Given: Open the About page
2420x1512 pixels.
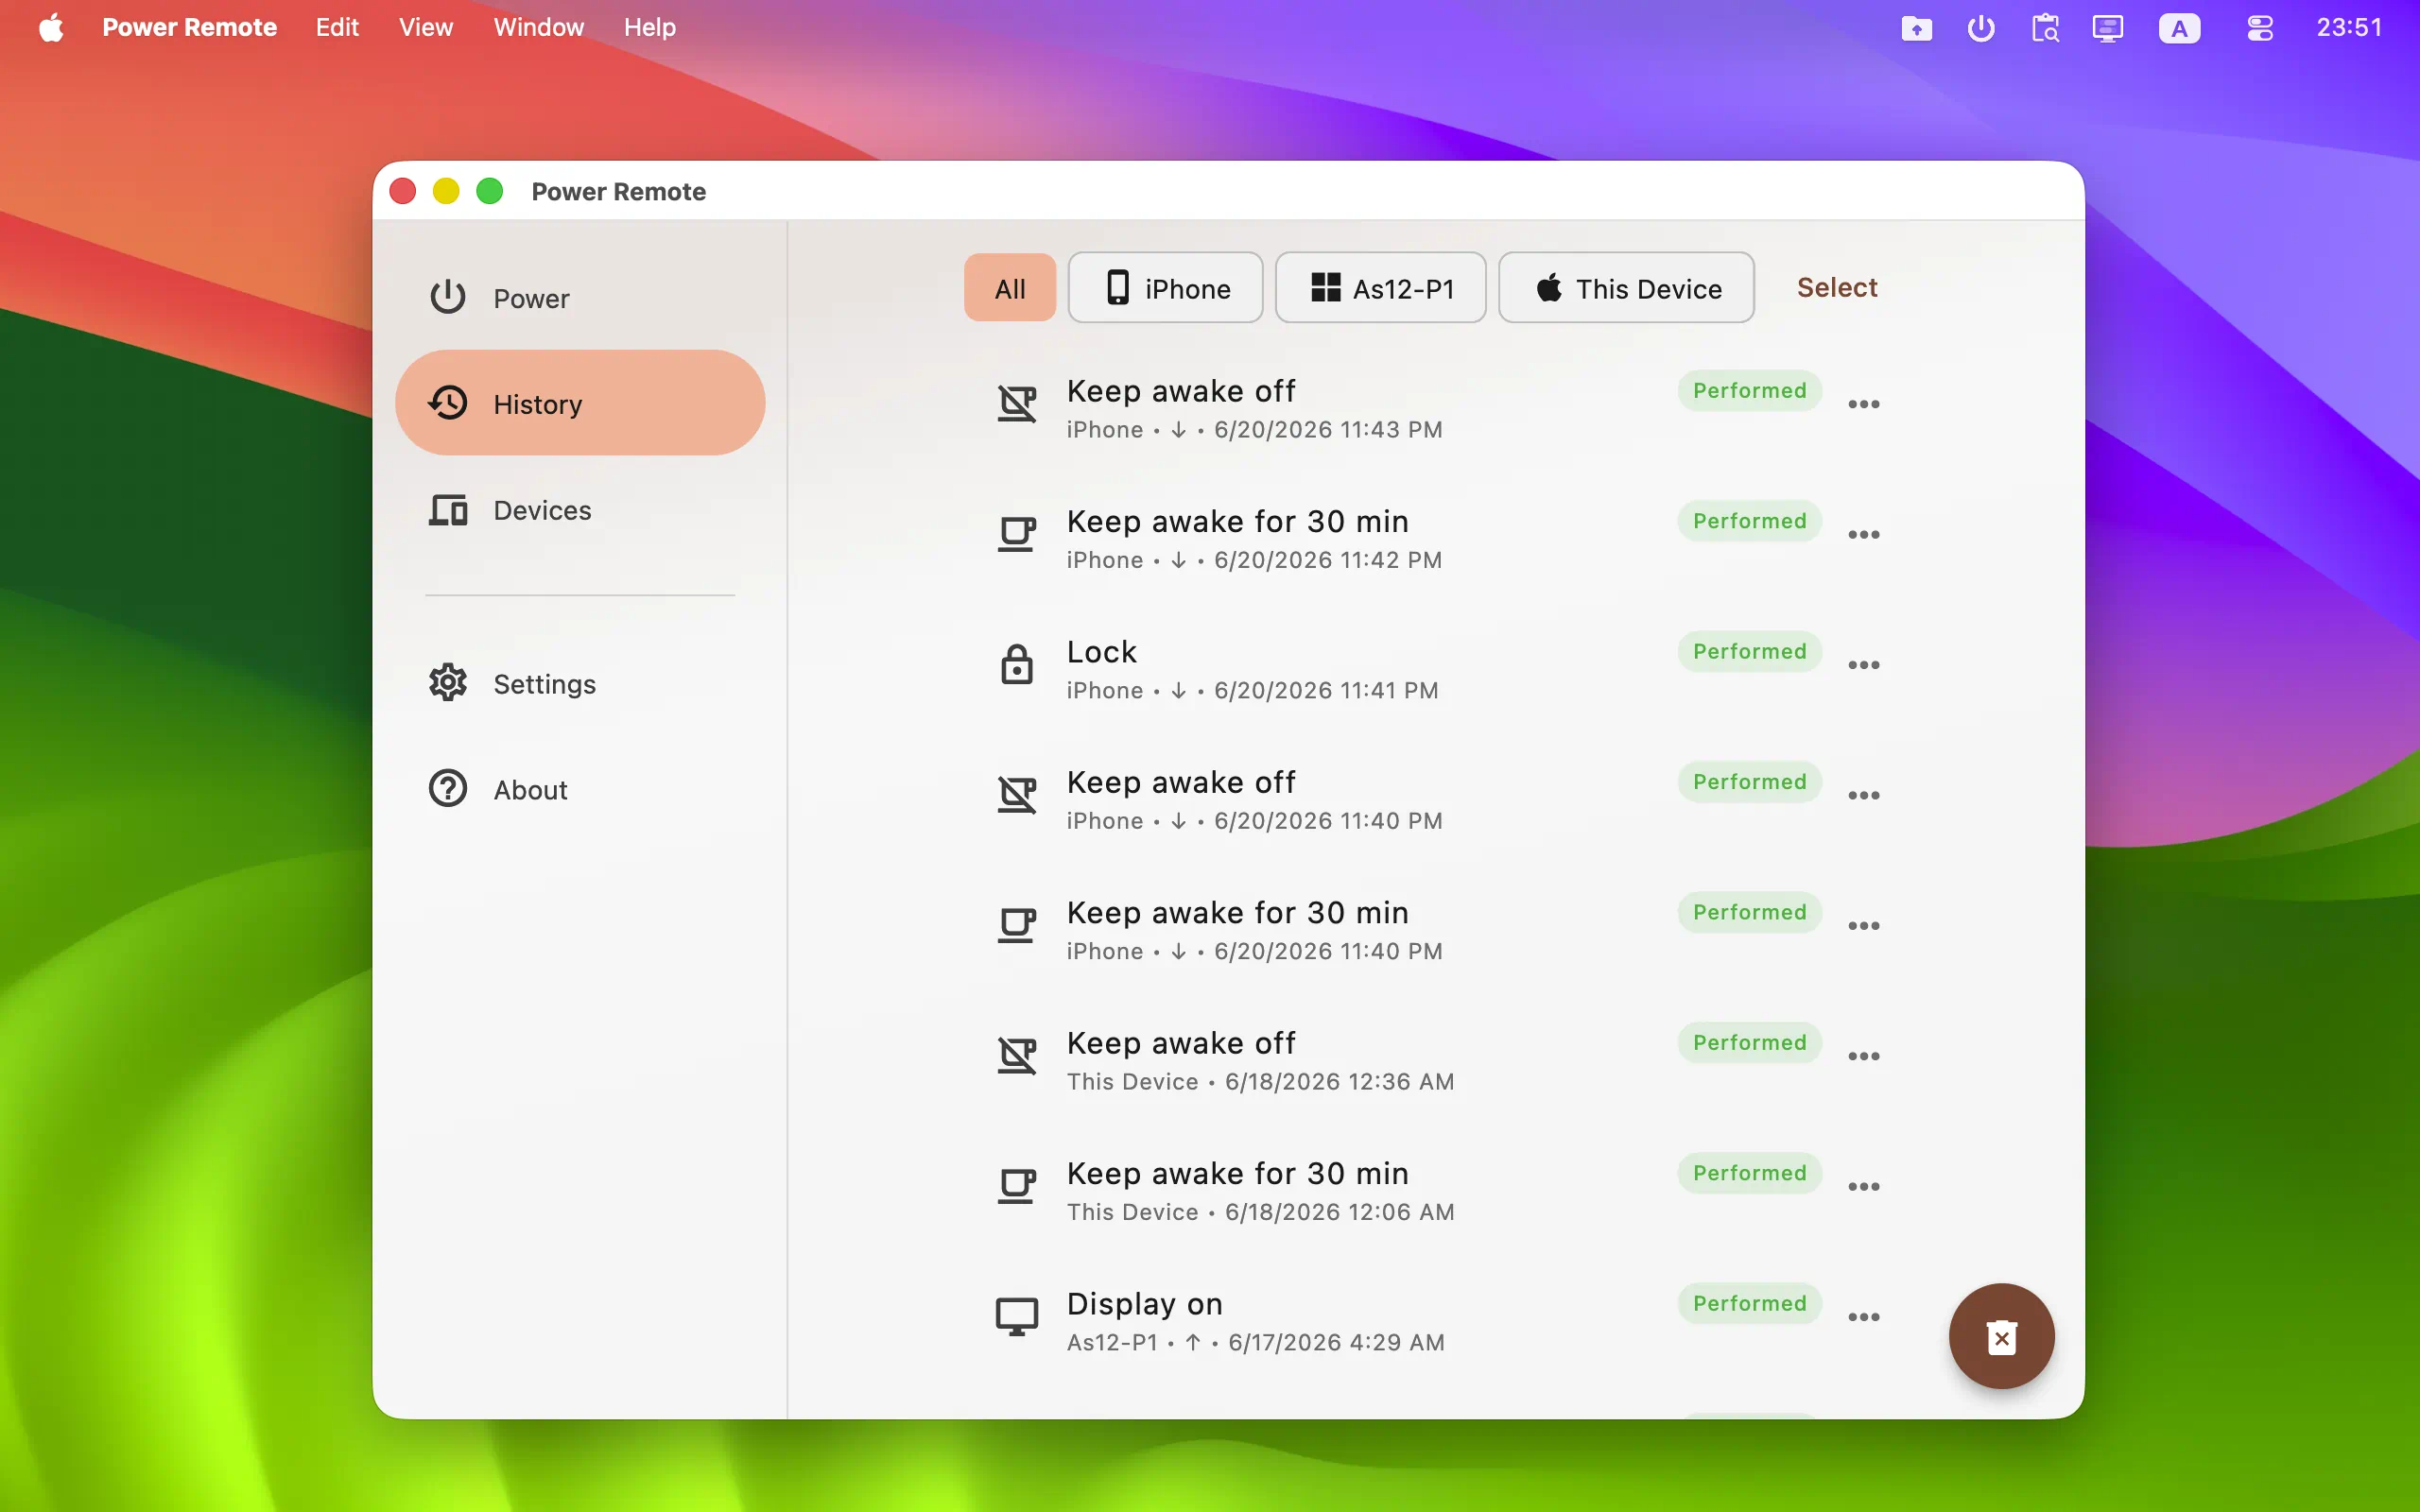Looking at the screenshot, I should (580, 789).
